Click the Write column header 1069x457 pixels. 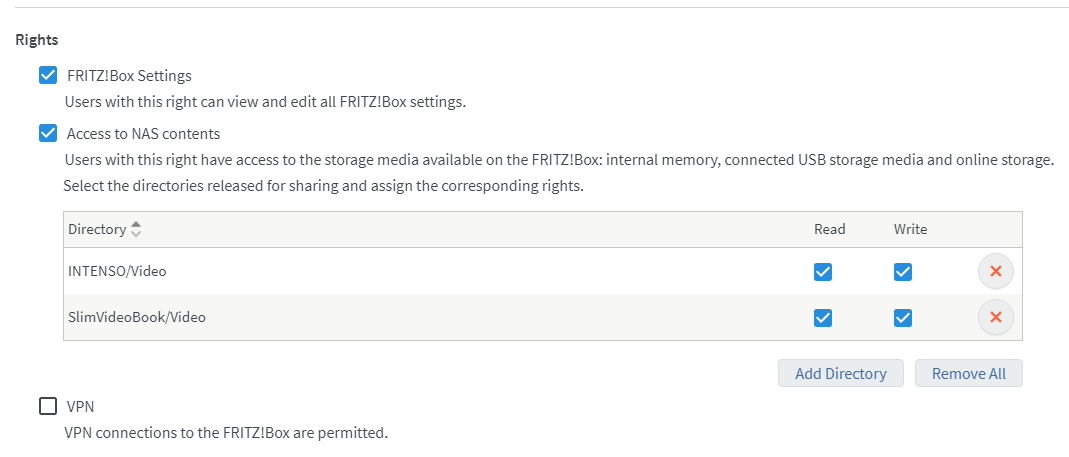910,229
